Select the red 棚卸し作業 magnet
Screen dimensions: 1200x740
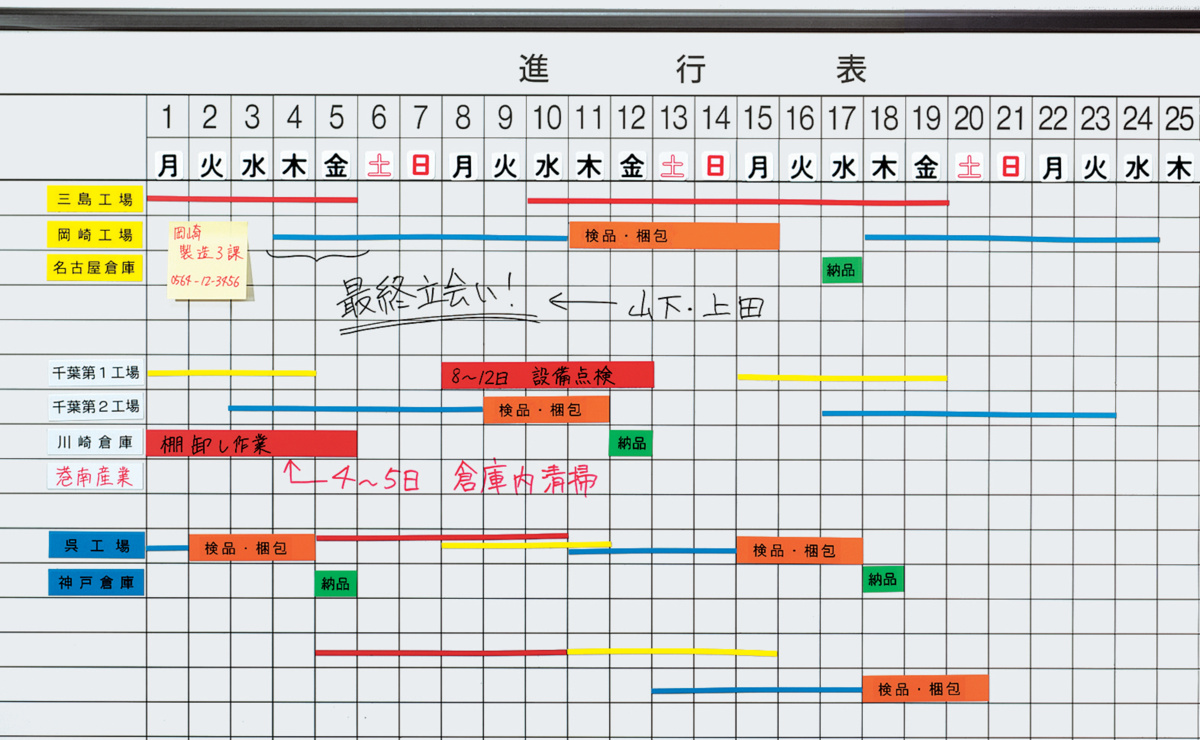coord(251,444)
